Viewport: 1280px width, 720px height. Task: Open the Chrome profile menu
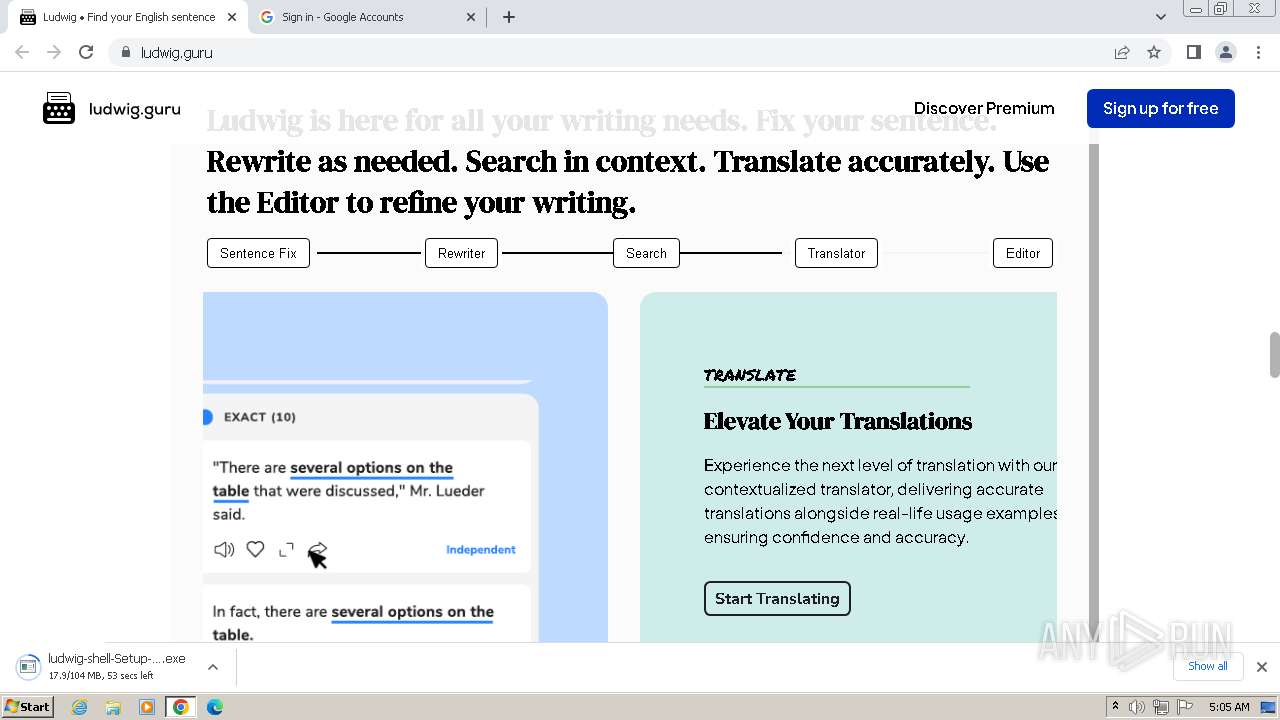[1226, 52]
